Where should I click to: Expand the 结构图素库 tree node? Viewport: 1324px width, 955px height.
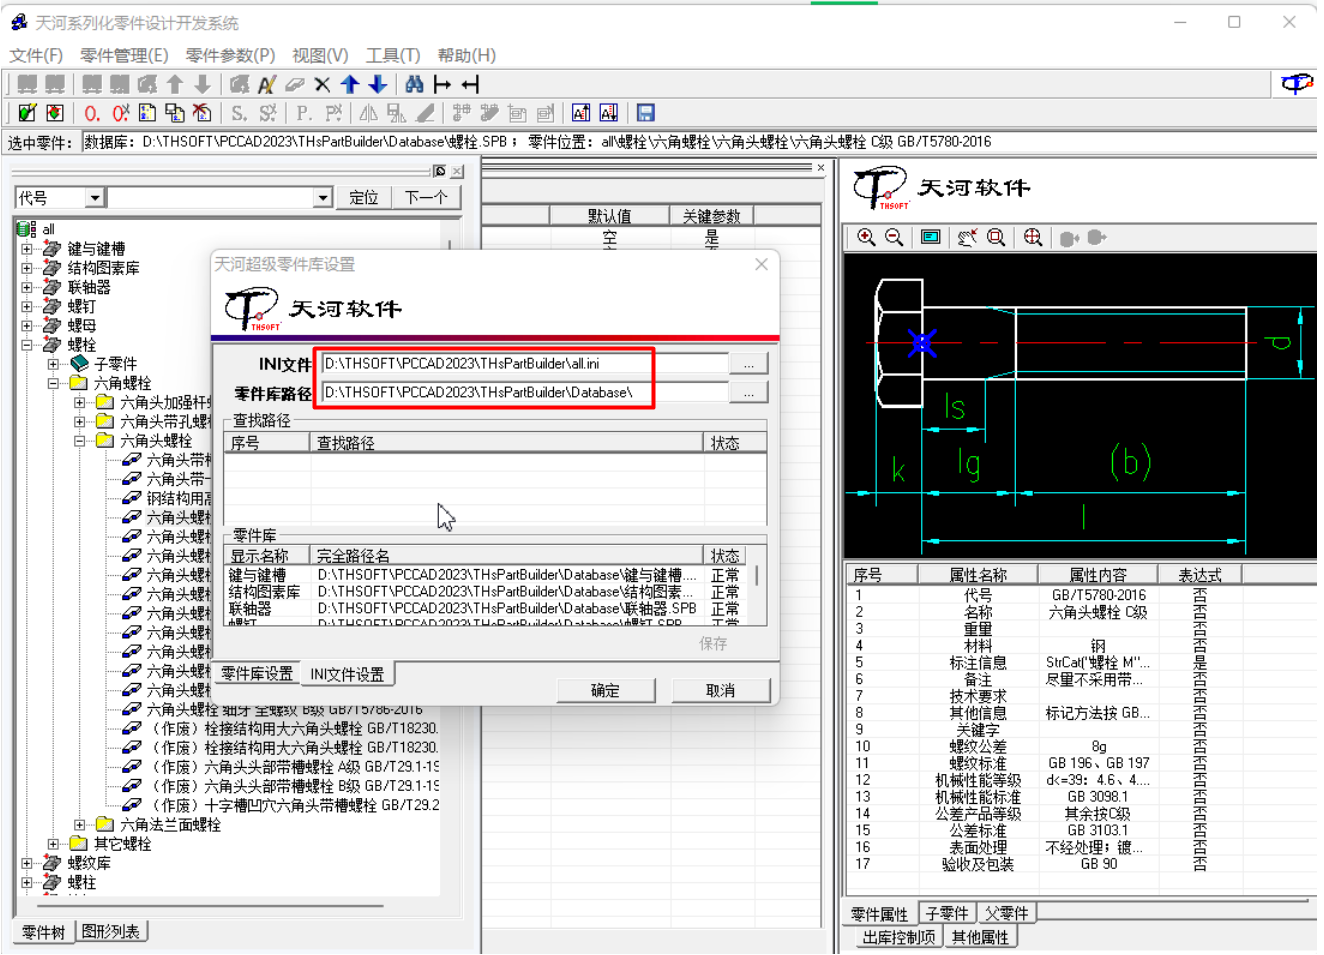point(27,268)
